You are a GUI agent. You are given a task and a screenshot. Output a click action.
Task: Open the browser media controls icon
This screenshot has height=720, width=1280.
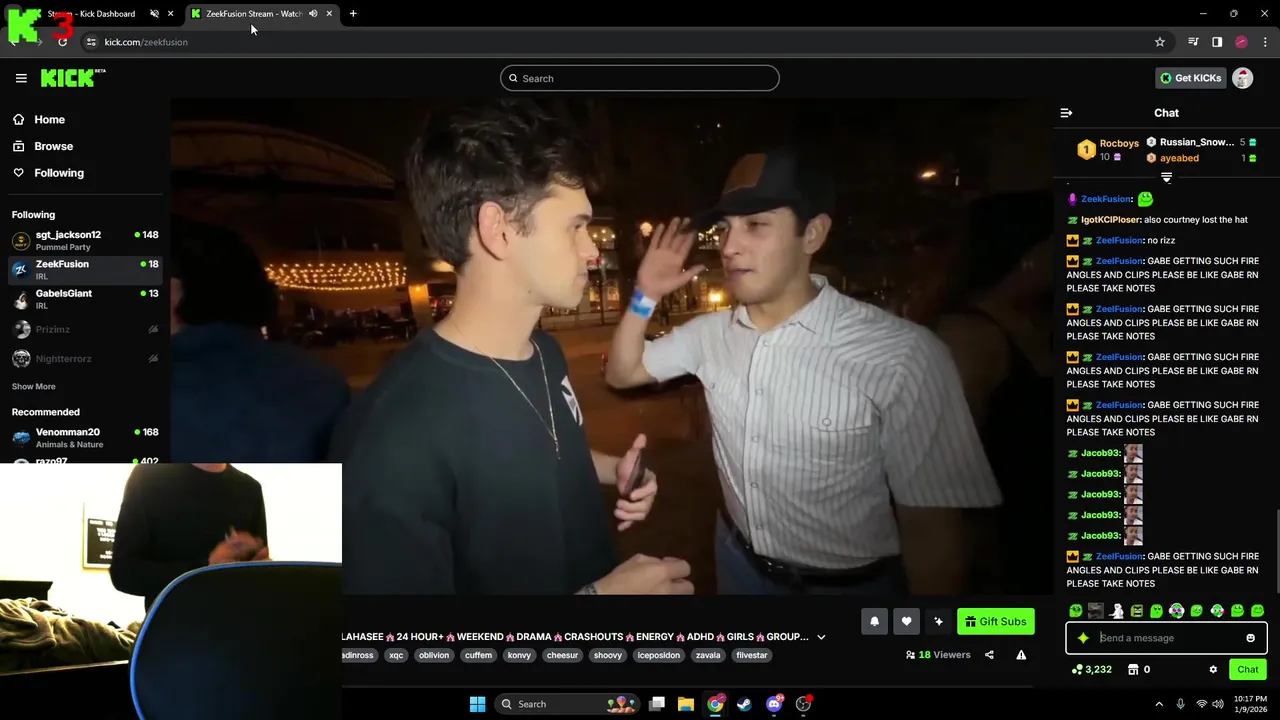pyautogui.click(x=1193, y=42)
